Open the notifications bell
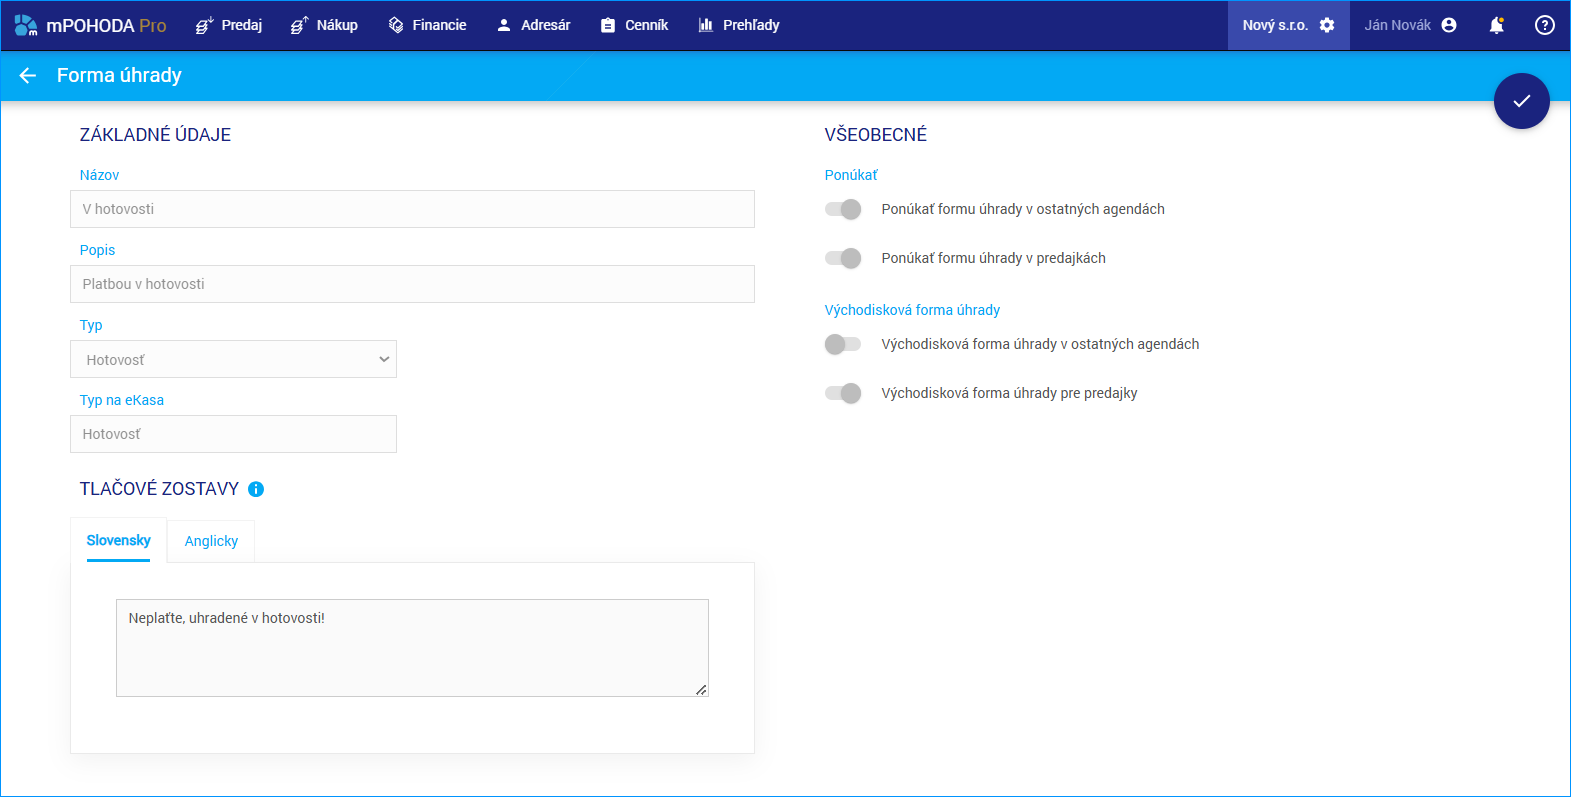The width and height of the screenshot is (1571, 797). tap(1496, 25)
